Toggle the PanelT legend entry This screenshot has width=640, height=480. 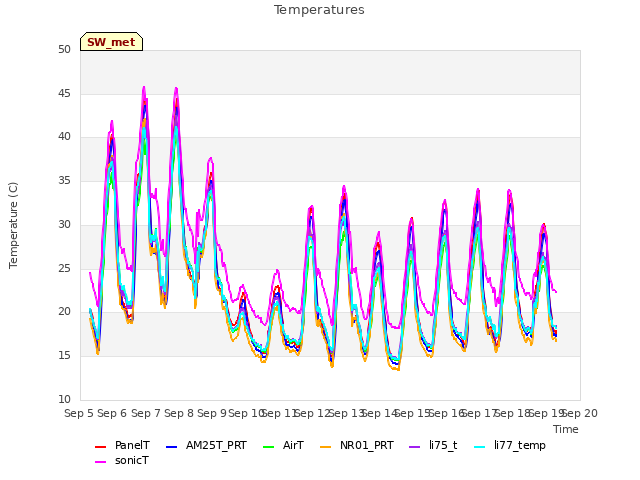pos(122,445)
